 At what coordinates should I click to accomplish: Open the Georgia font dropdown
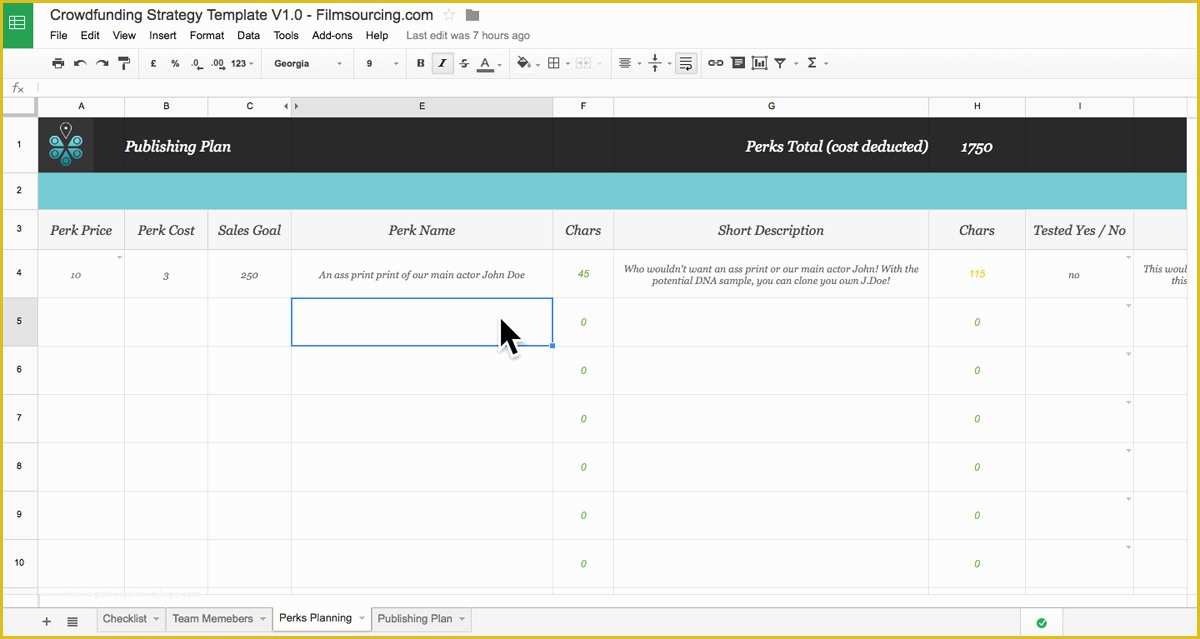coord(307,63)
